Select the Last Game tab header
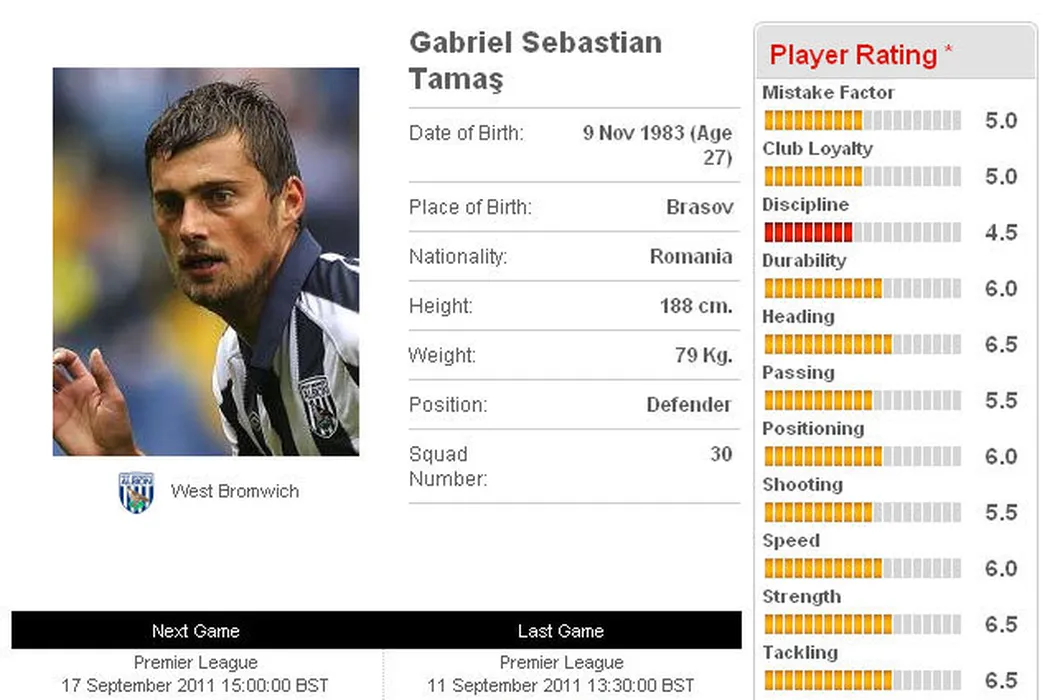This screenshot has width=1050, height=700. [x=560, y=631]
